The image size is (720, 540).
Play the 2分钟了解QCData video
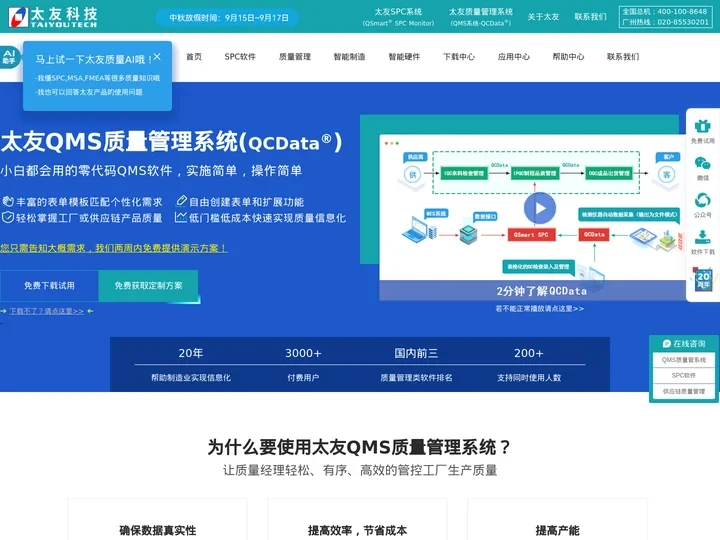click(x=540, y=208)
